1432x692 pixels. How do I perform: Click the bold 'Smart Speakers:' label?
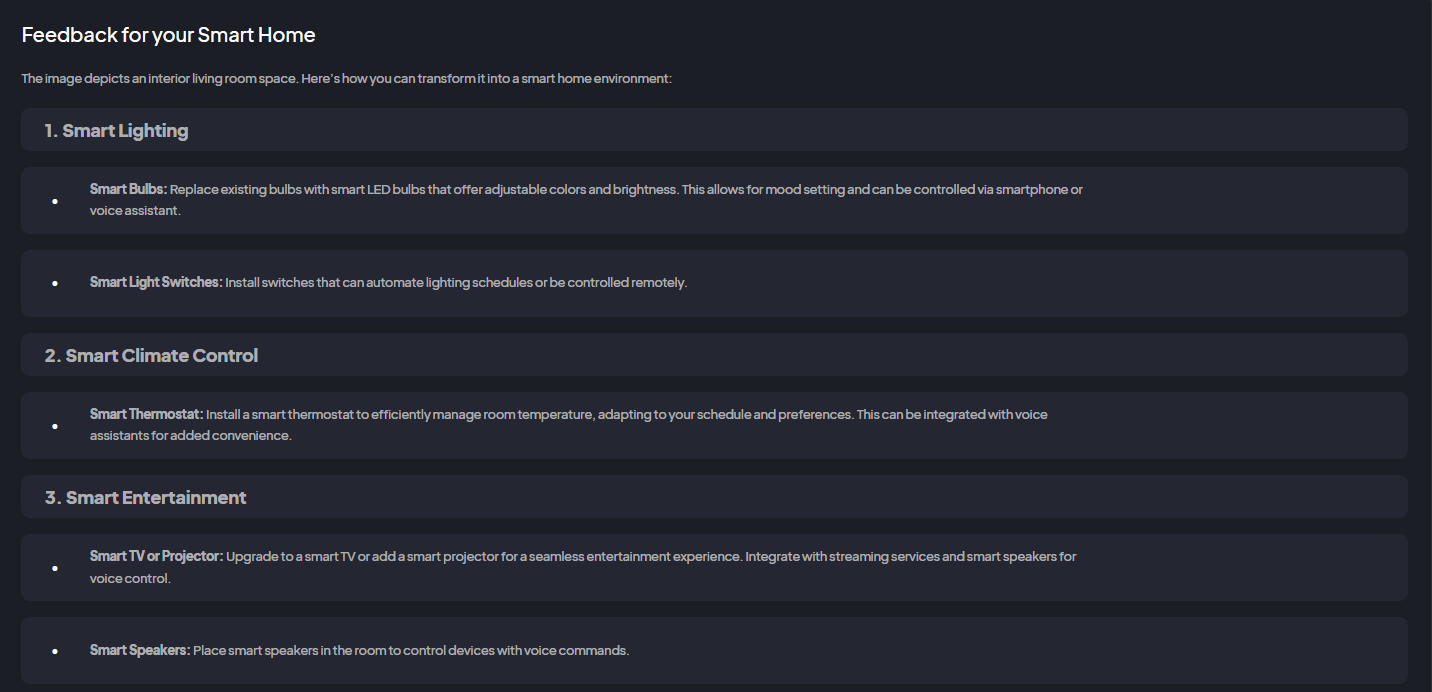coord(139,650)
